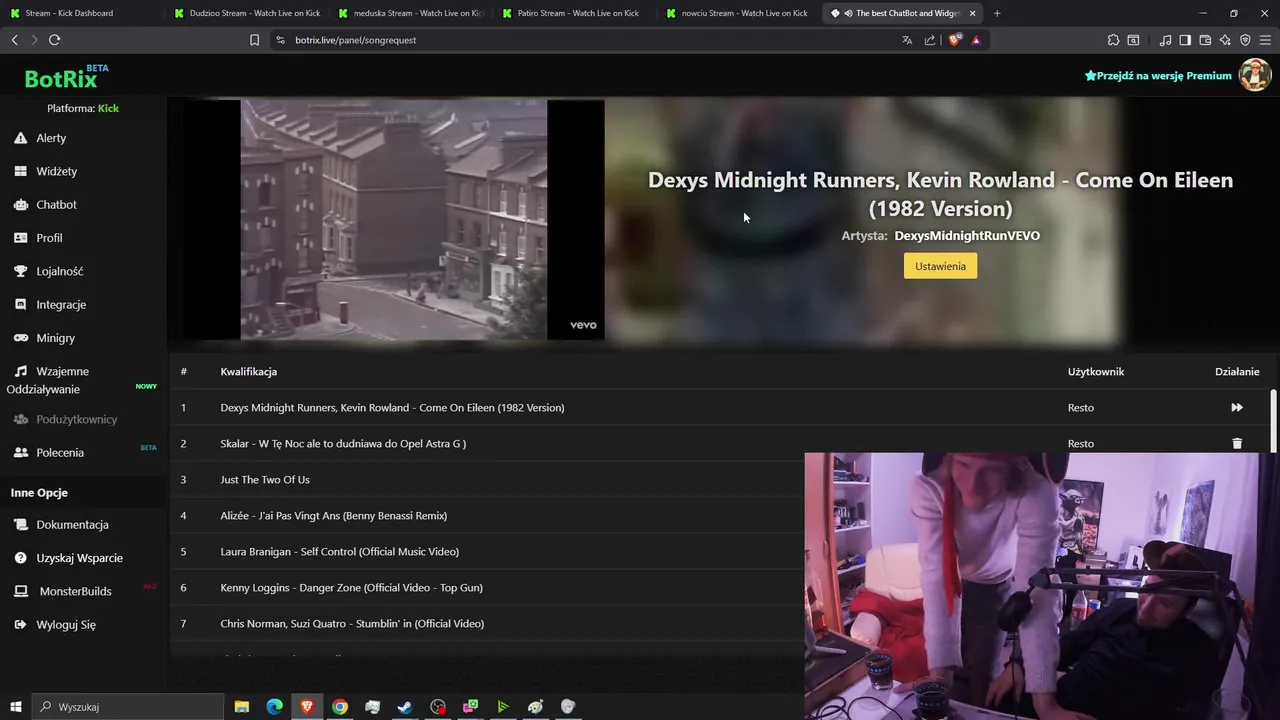Screen dimensions: 1280x720
Task: Open the Brave Wallet icon
Action: 1205,40
